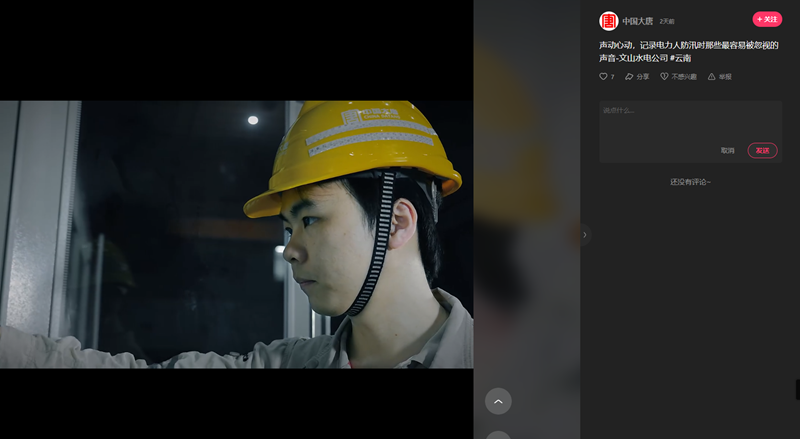
Task: Share the video via 分享
Action: 637,77
